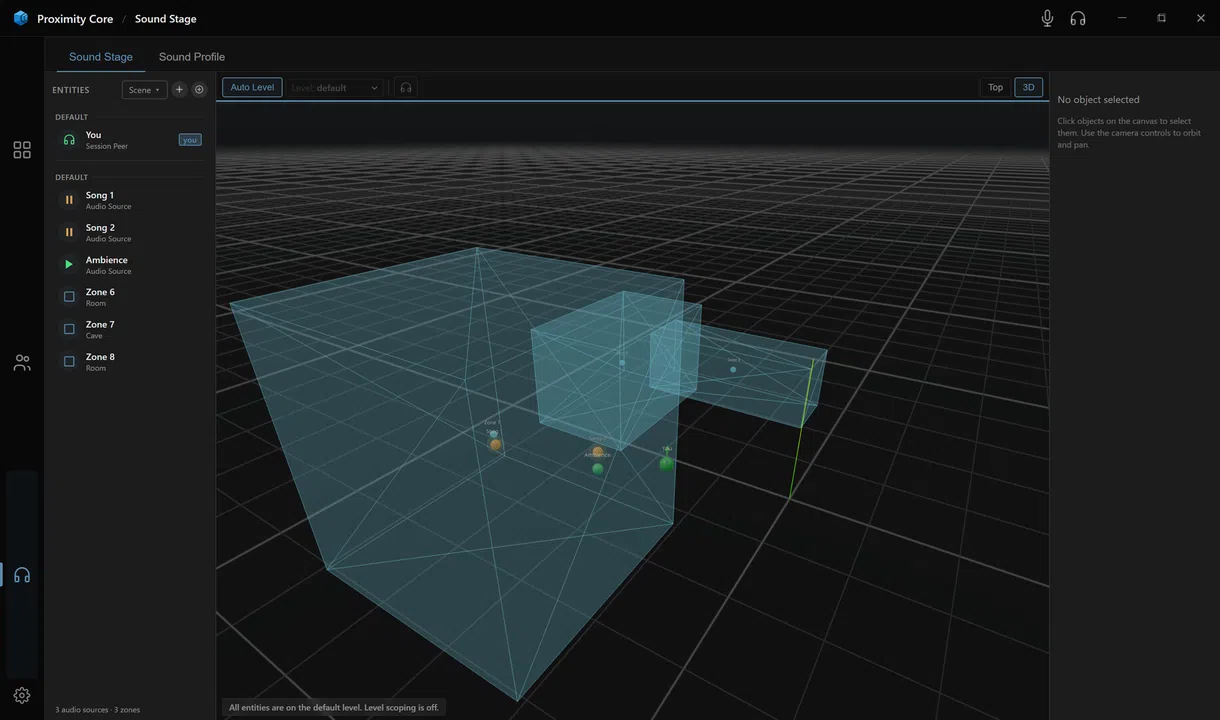This screenshot has height=720, width=1220.
Task: Switch to the Sound Profile tab
Action: (x=192, y=57)
